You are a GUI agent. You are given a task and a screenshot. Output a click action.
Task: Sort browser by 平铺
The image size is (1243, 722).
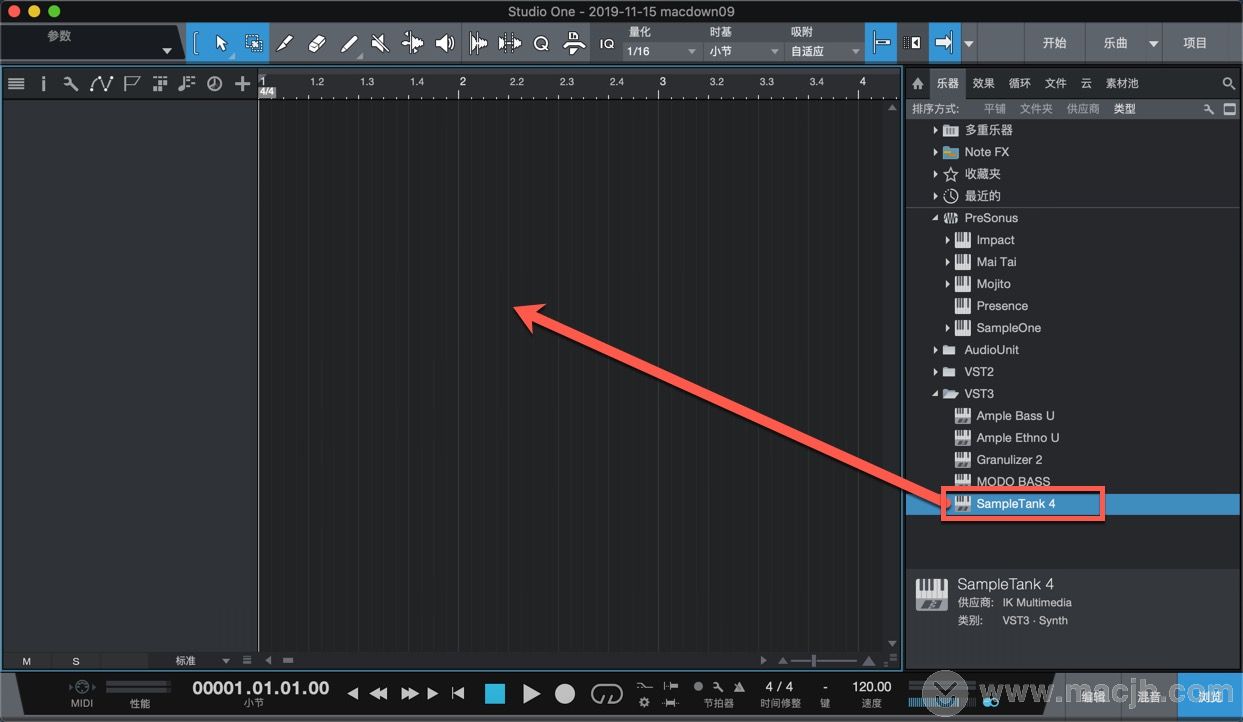coord(995,109)
